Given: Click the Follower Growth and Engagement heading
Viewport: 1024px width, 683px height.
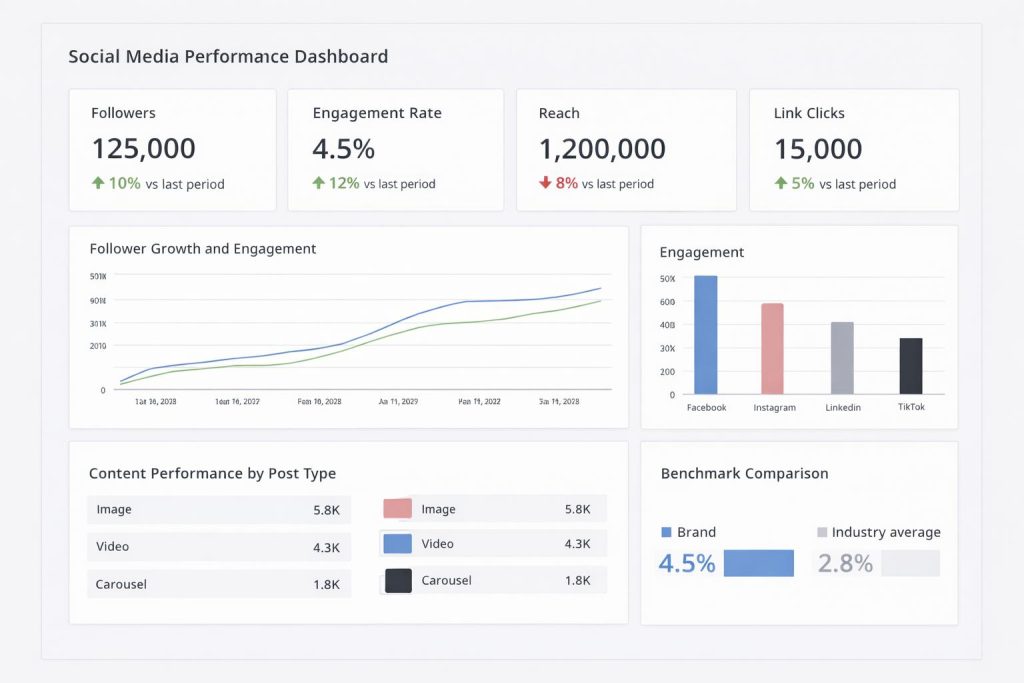Looking at the screenshot, I should [x=202, y=249].
